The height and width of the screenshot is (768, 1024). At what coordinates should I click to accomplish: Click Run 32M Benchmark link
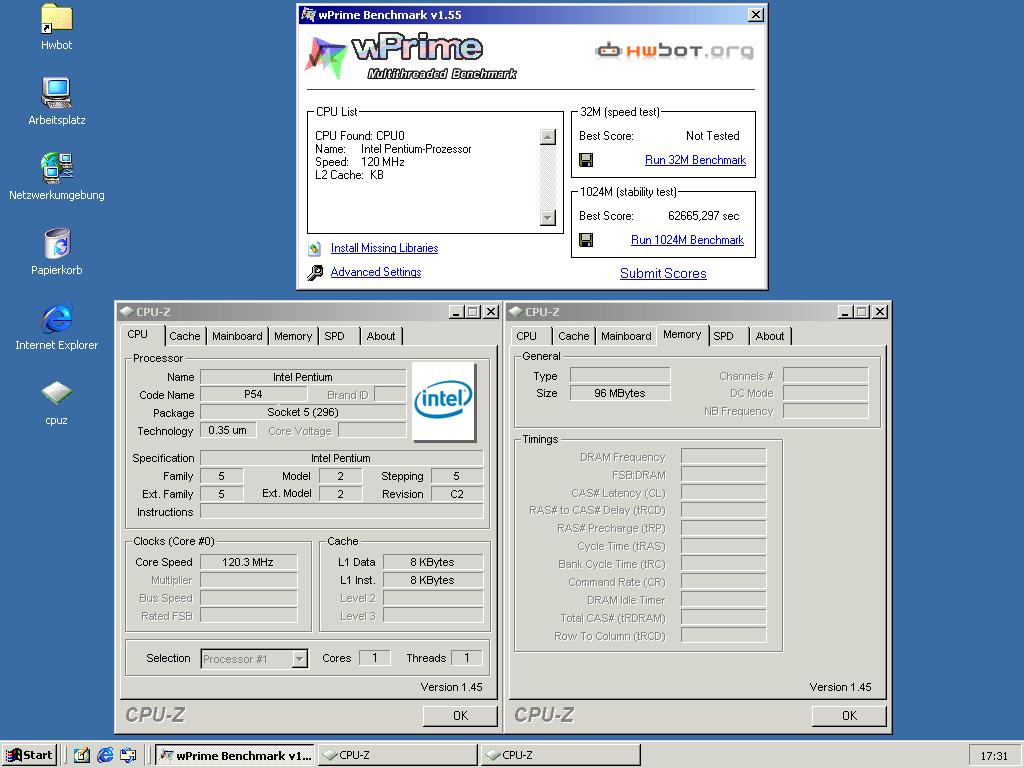695,160
